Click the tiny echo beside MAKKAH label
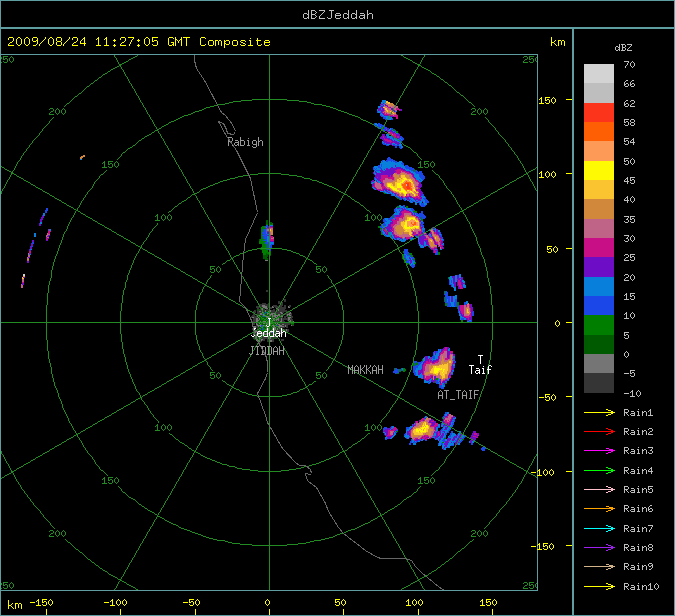The height and width of the screenshot is (616, 675). click(399, 370)
